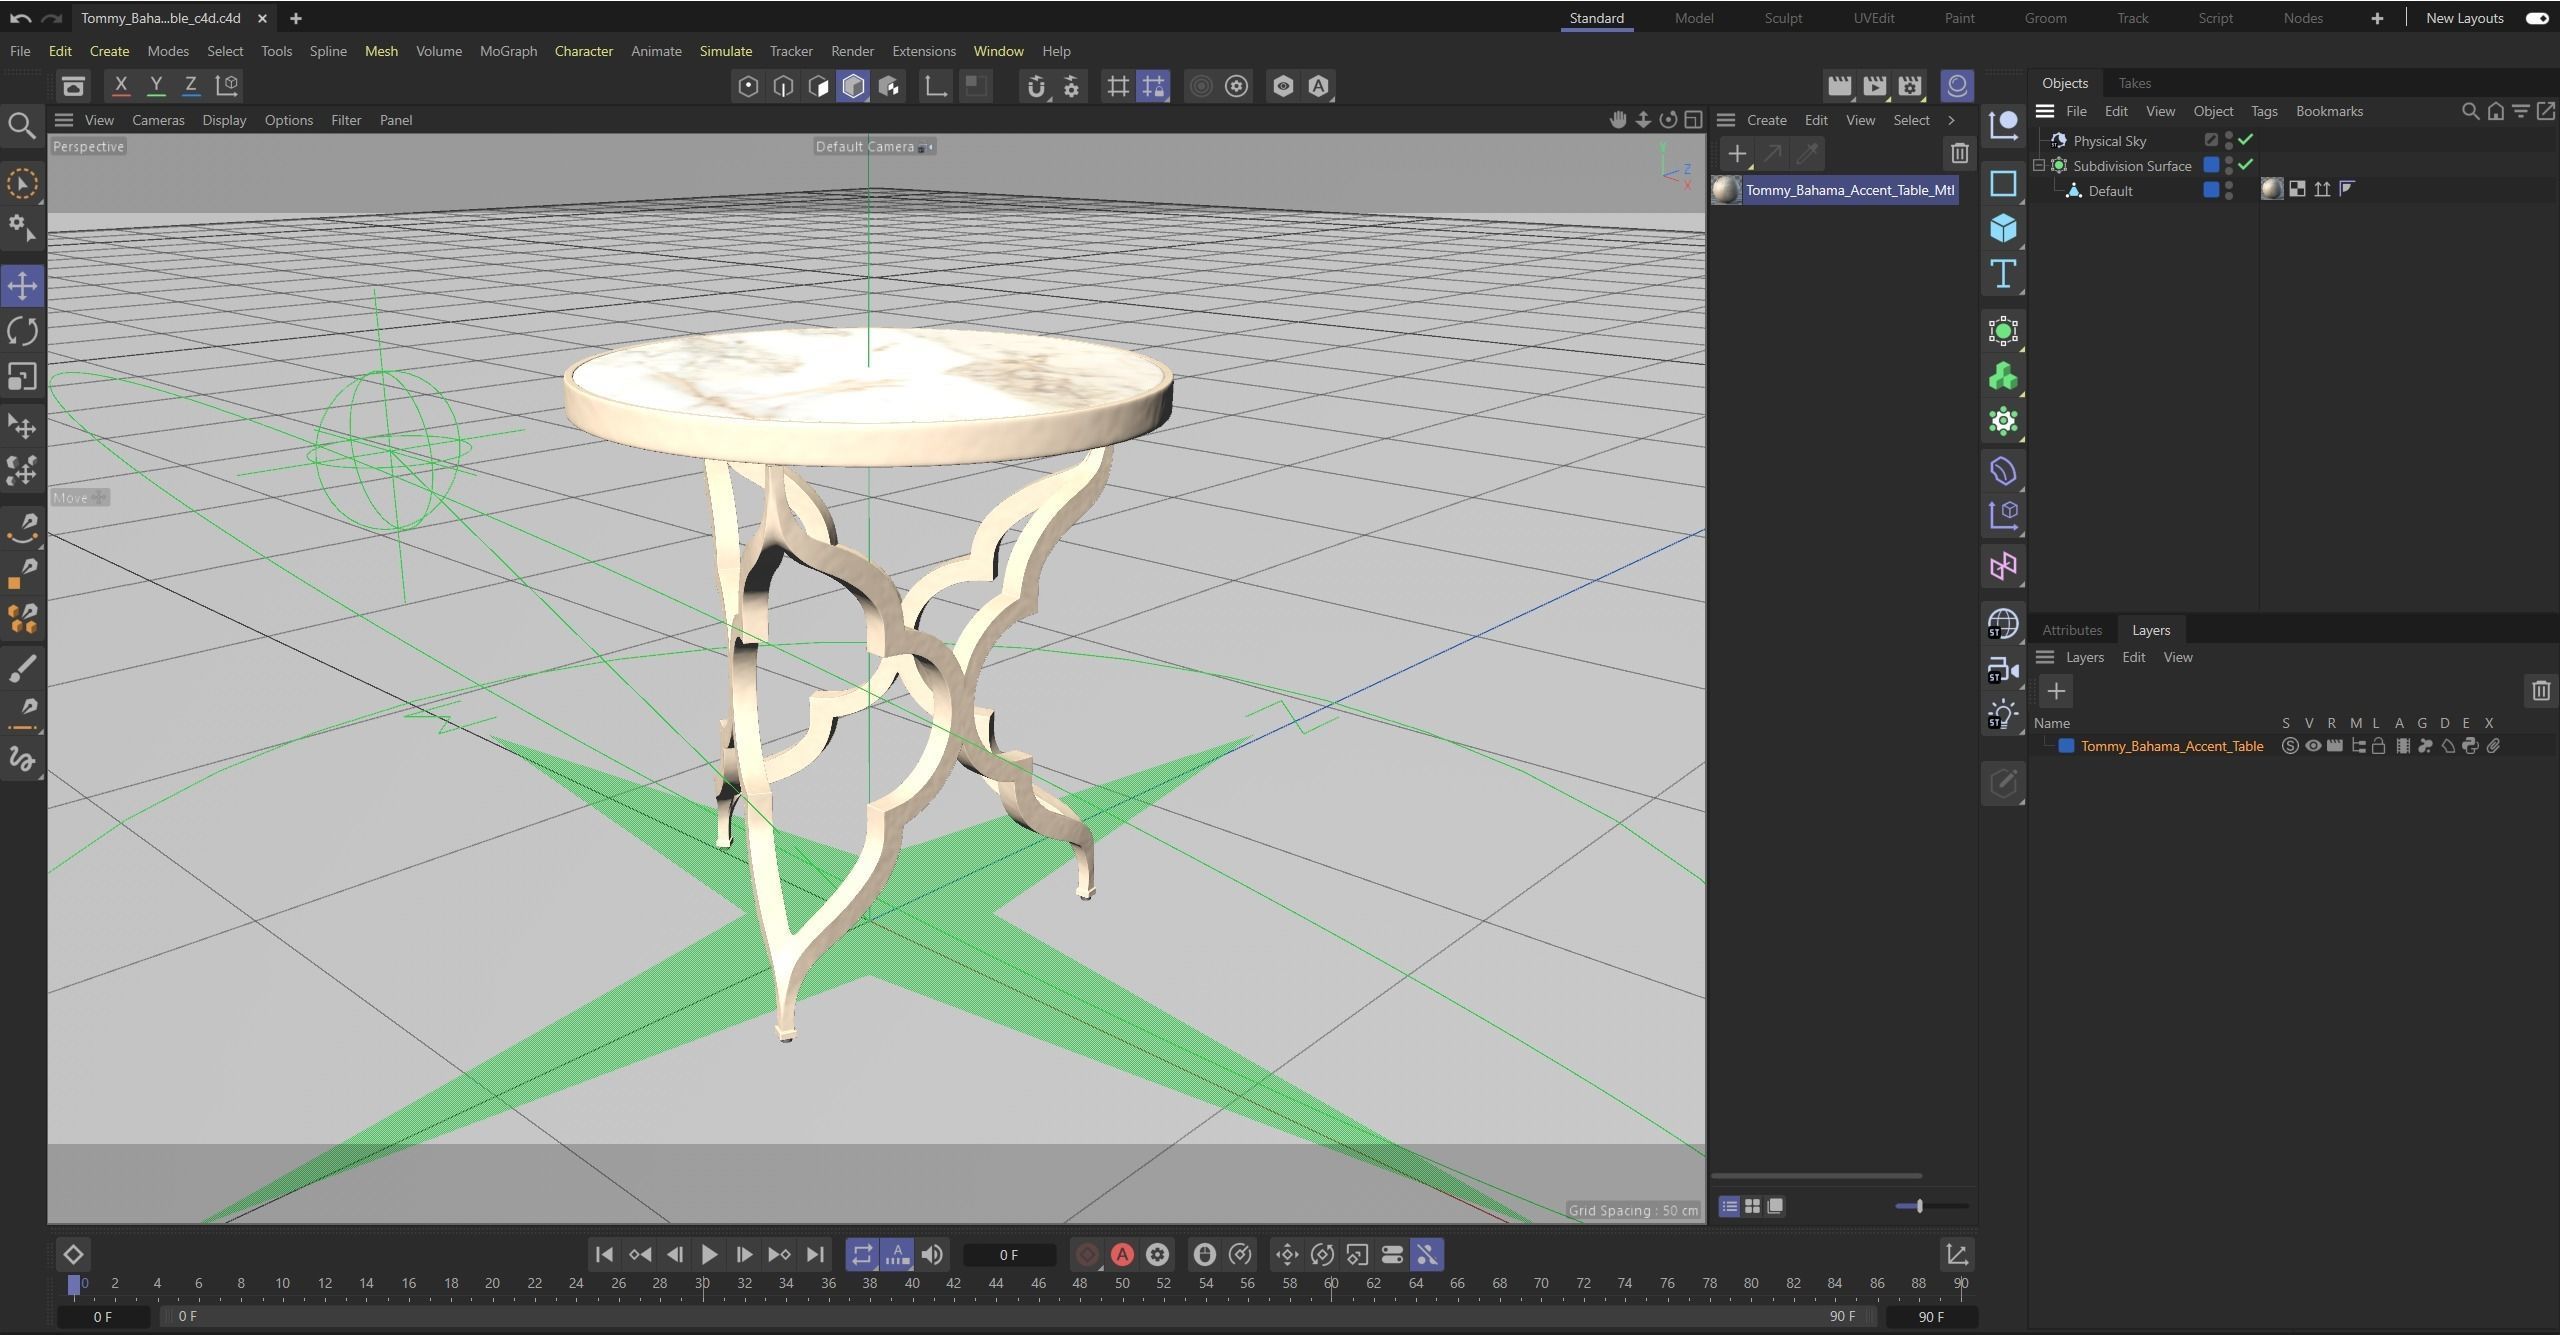Click the Text spline tool icon
This screenshot has width=2560, height=1335.
click(x=2003, y=274)
